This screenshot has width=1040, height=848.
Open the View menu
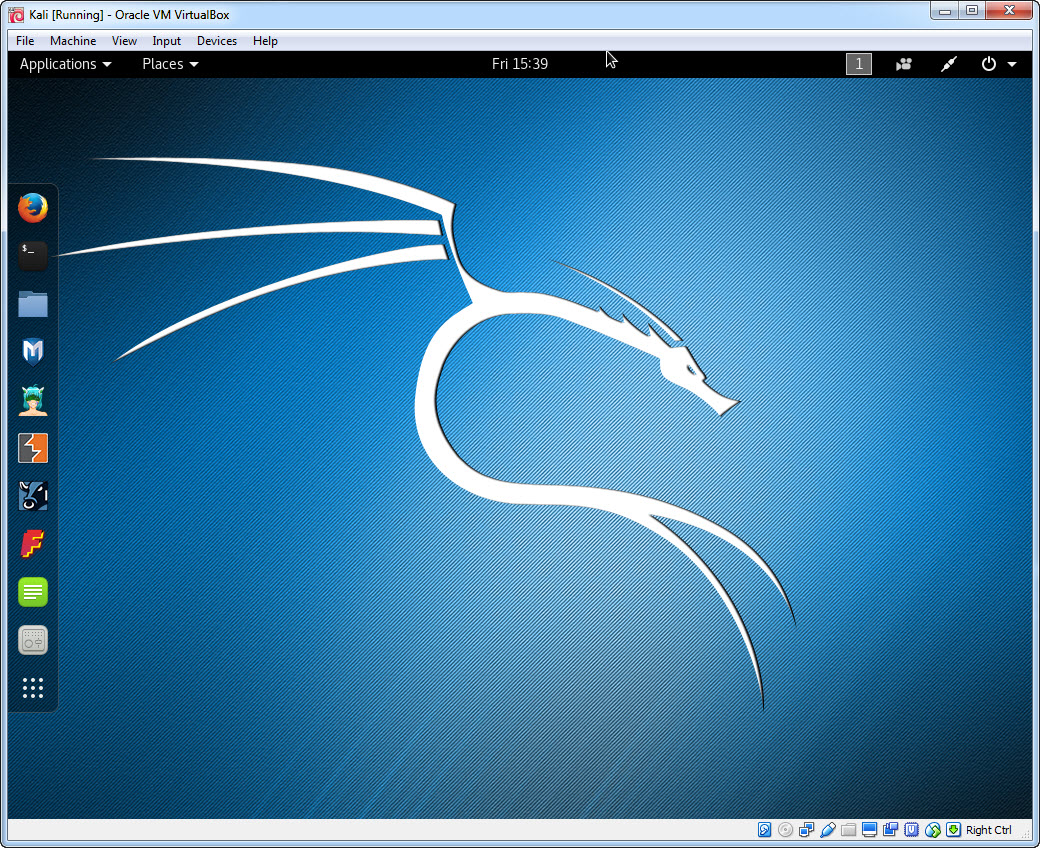pos(124,40)
